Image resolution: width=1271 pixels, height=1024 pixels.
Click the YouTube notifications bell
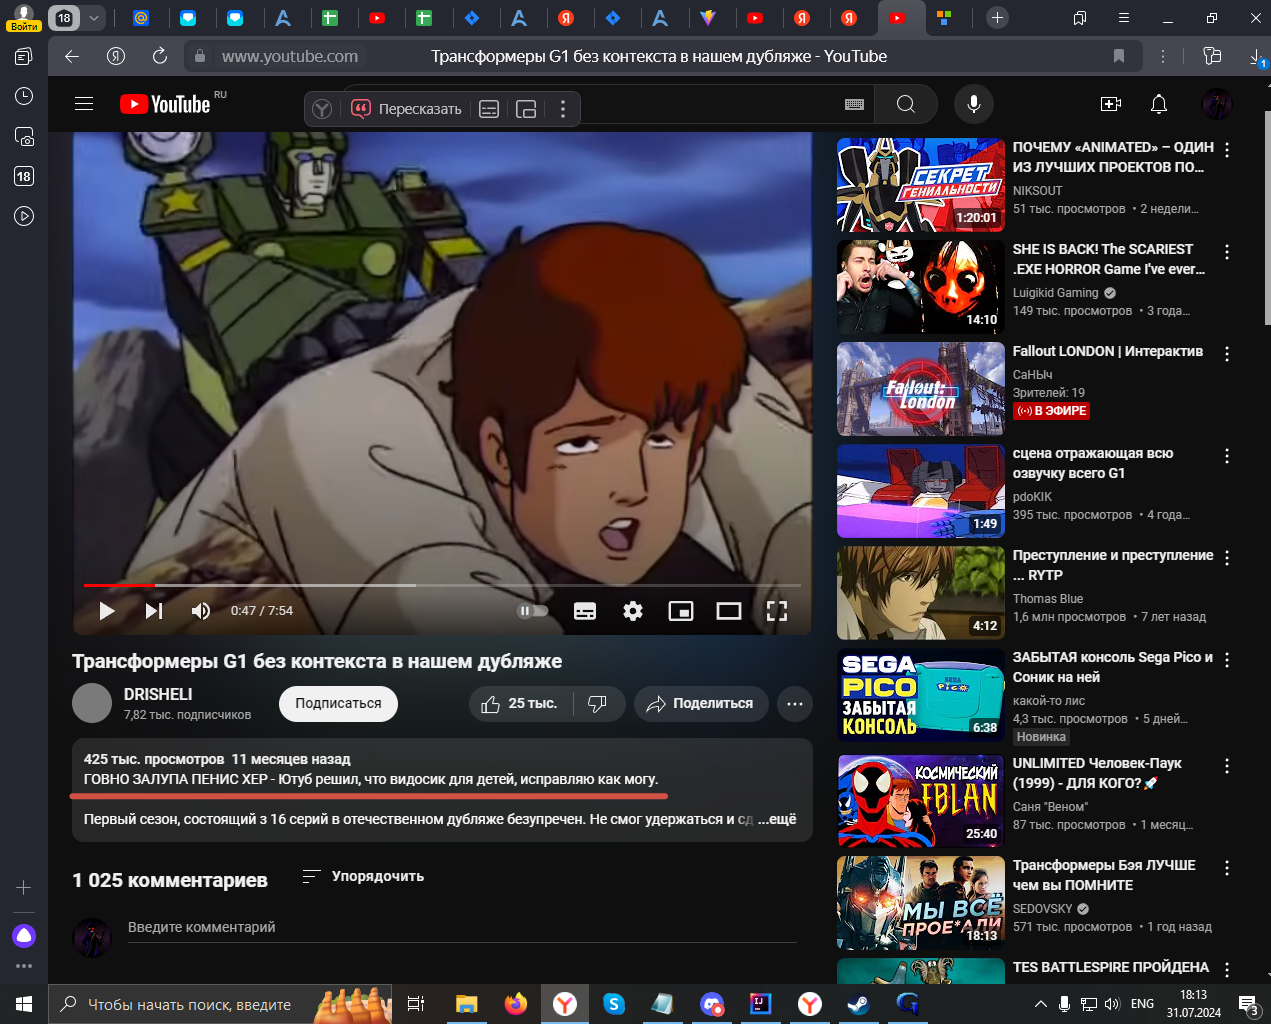1159,104
